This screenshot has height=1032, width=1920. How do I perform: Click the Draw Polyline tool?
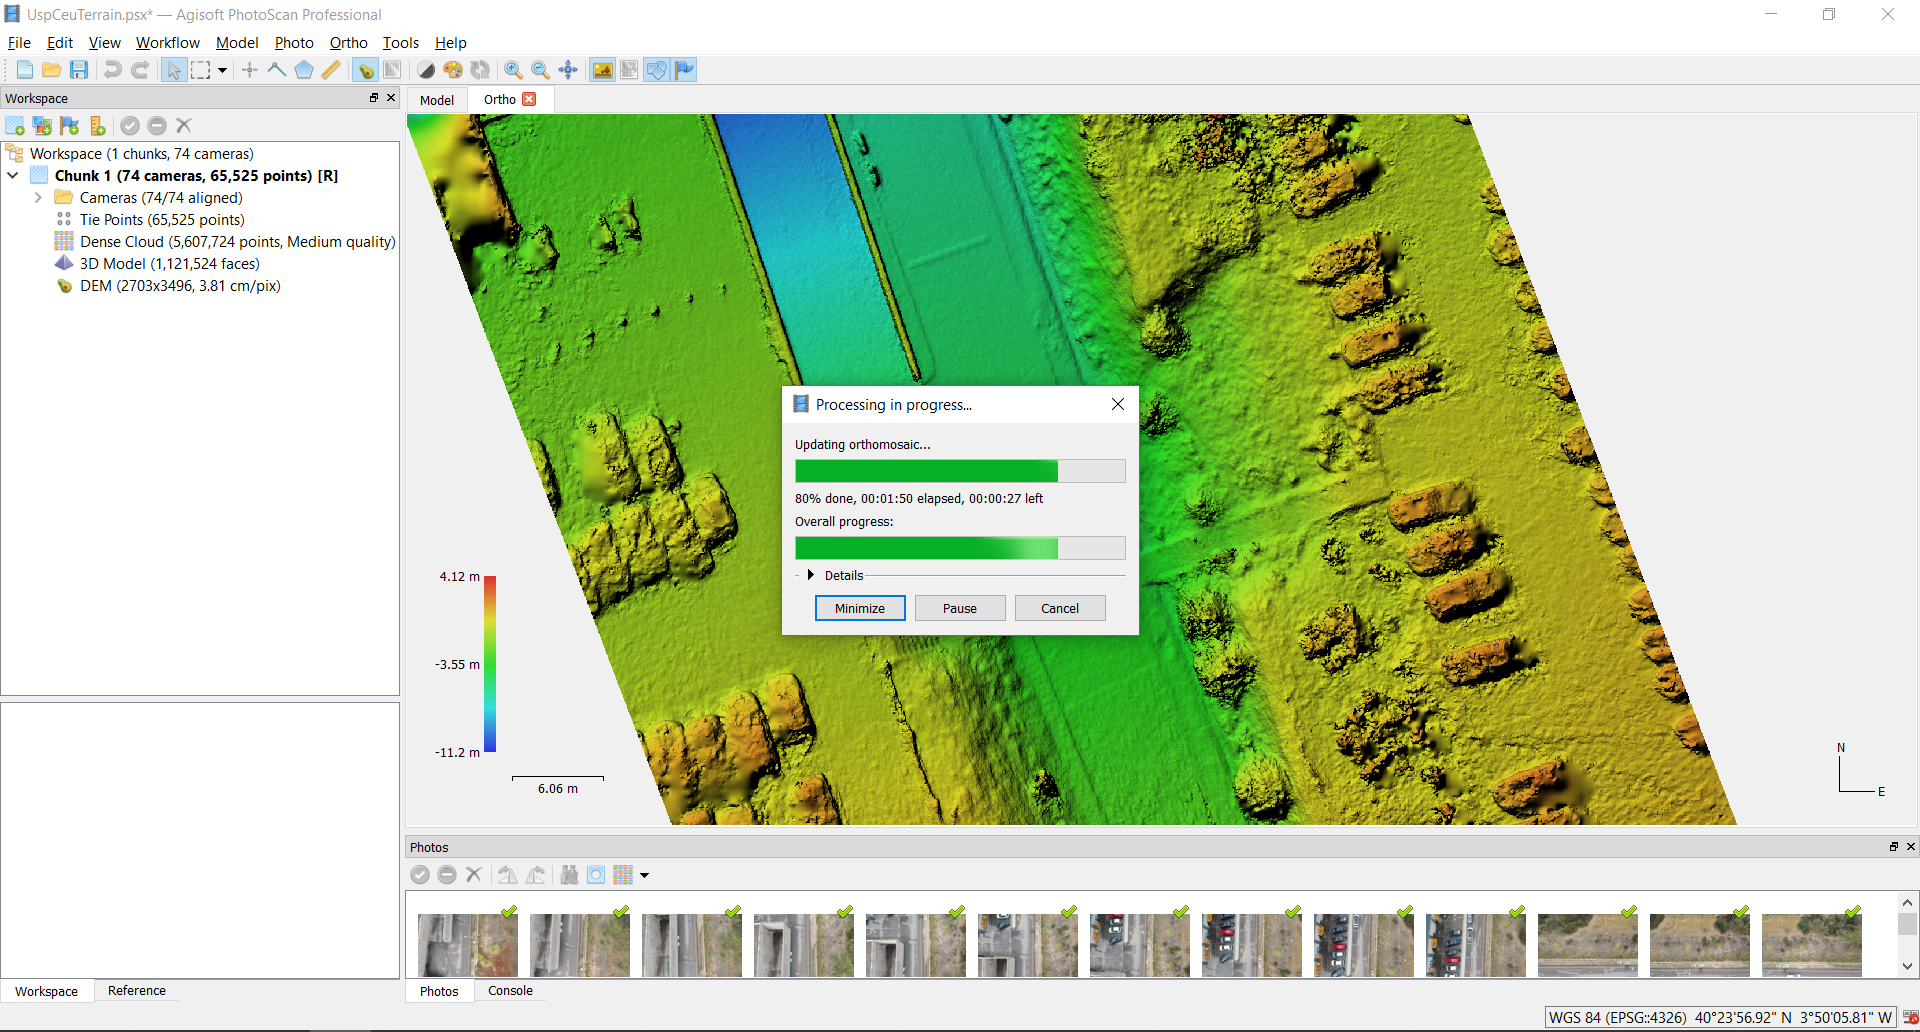tap(277, 70)
